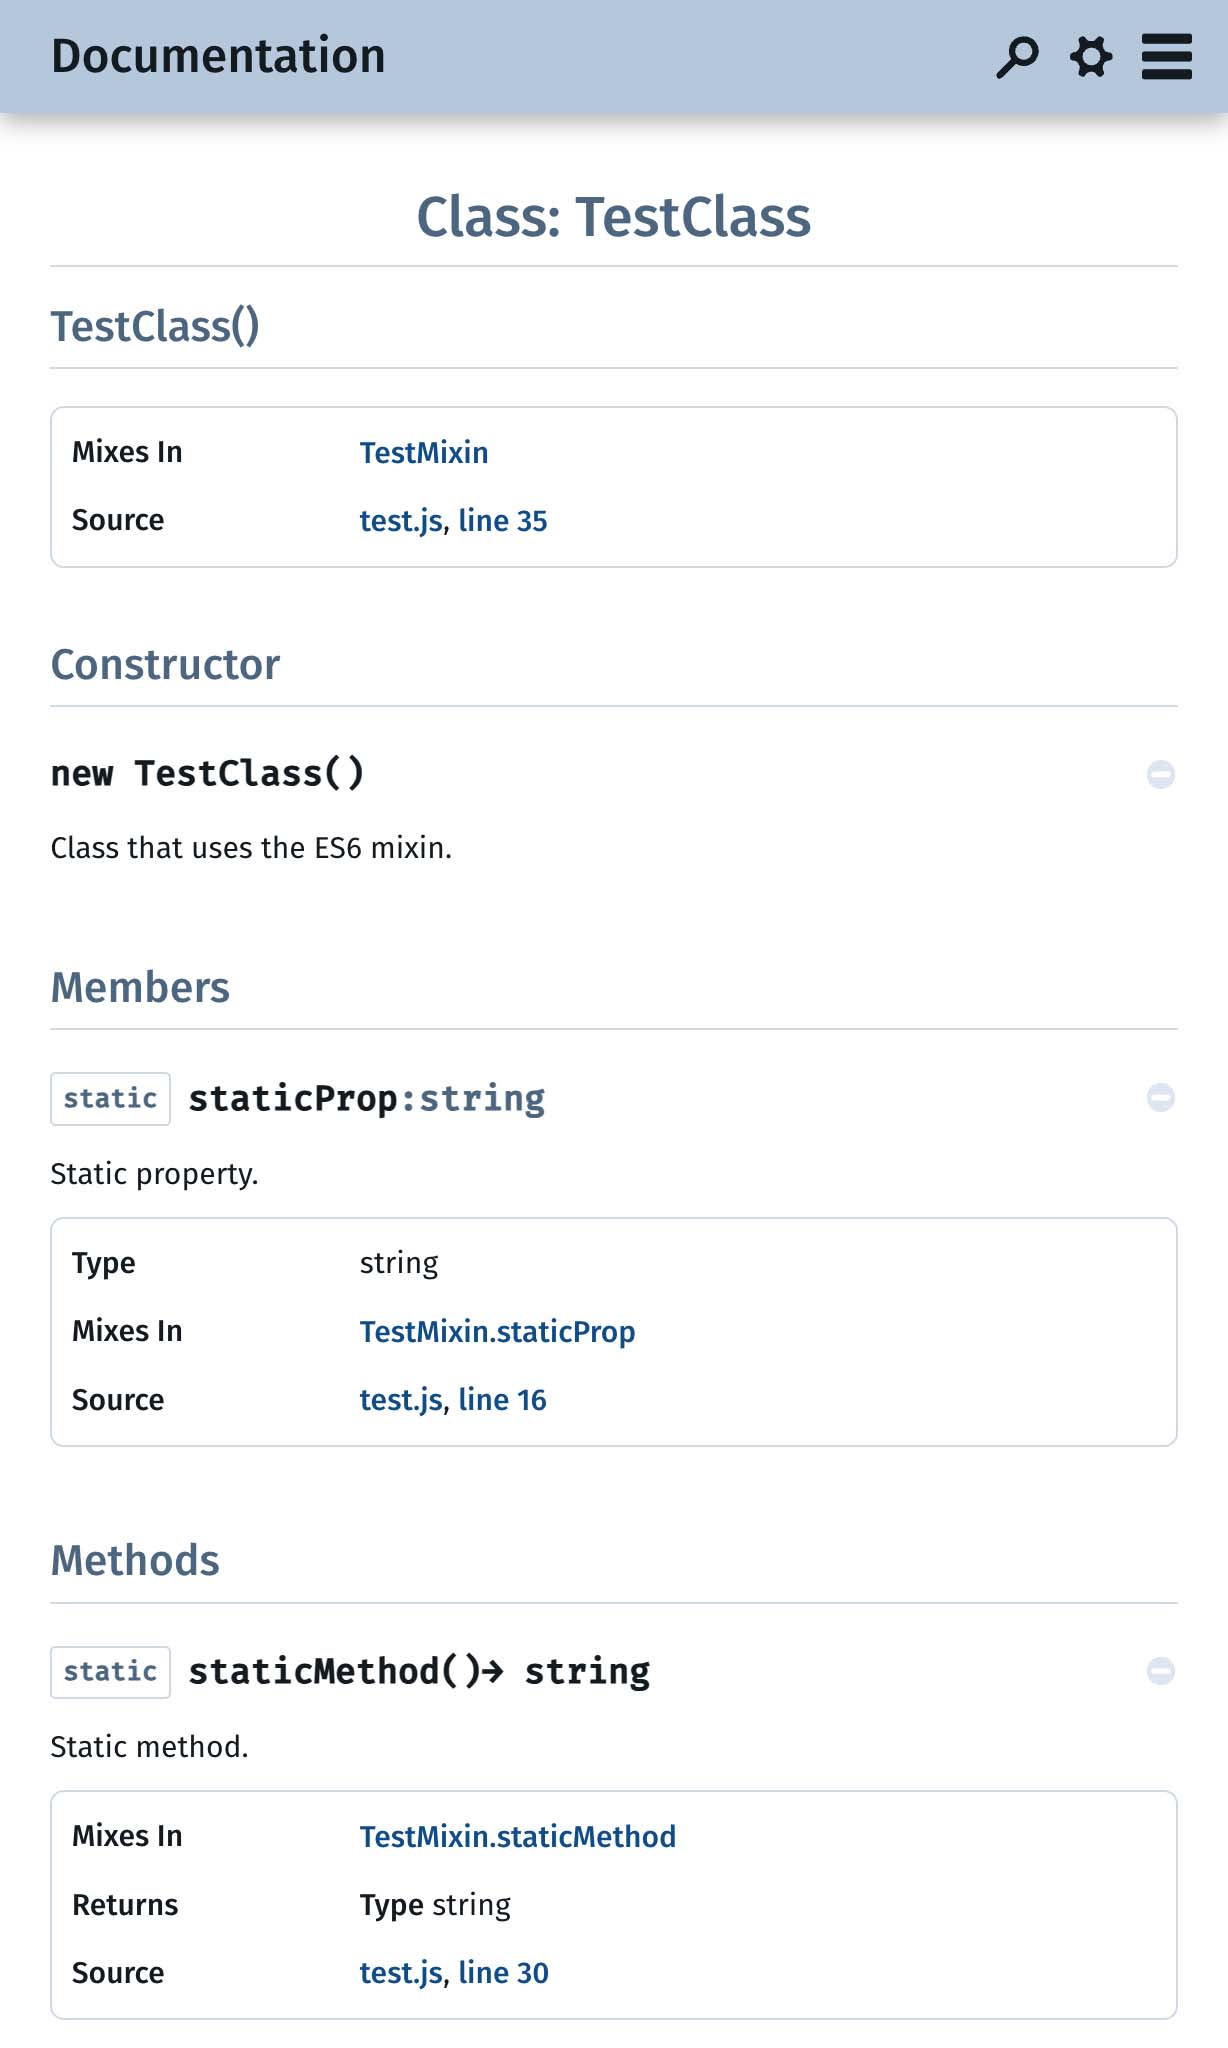Open the hamburger navigation menu
This screenshot has width=1228, height=2048.
pos(1166,57)
